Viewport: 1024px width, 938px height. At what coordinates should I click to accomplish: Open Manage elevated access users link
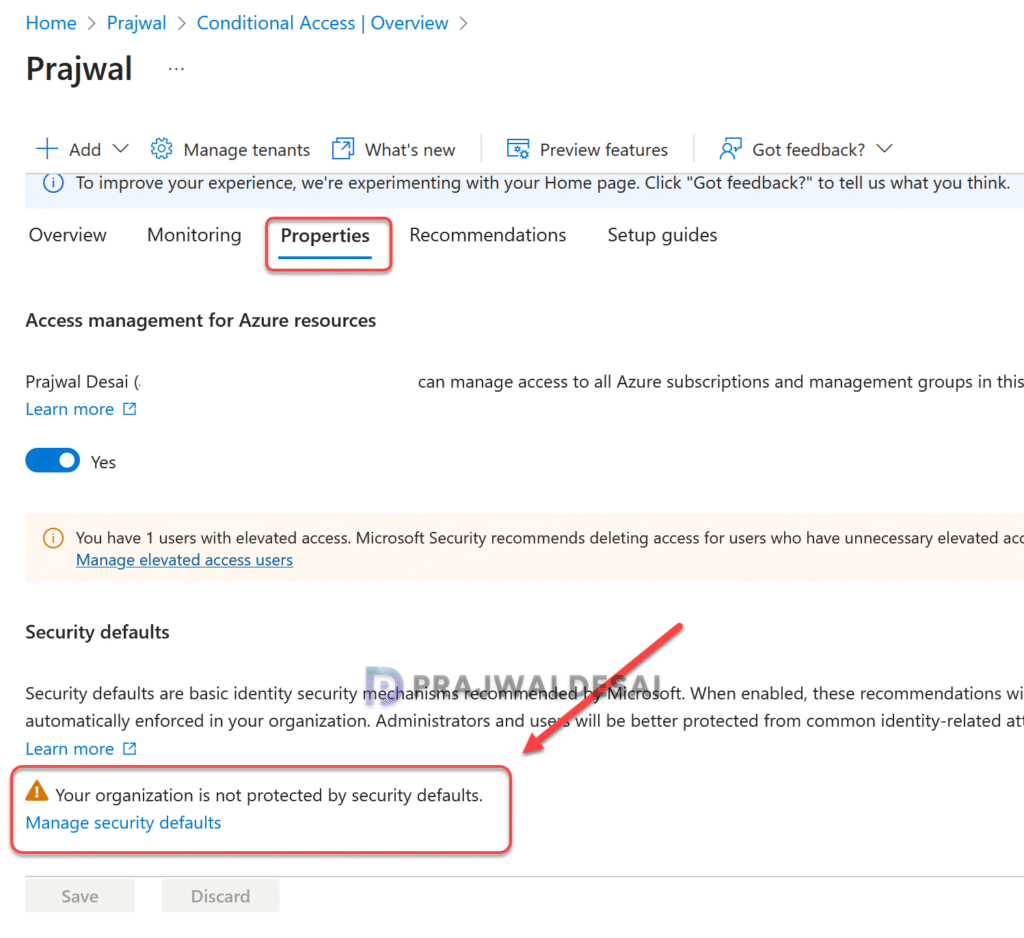pos(184,560)
